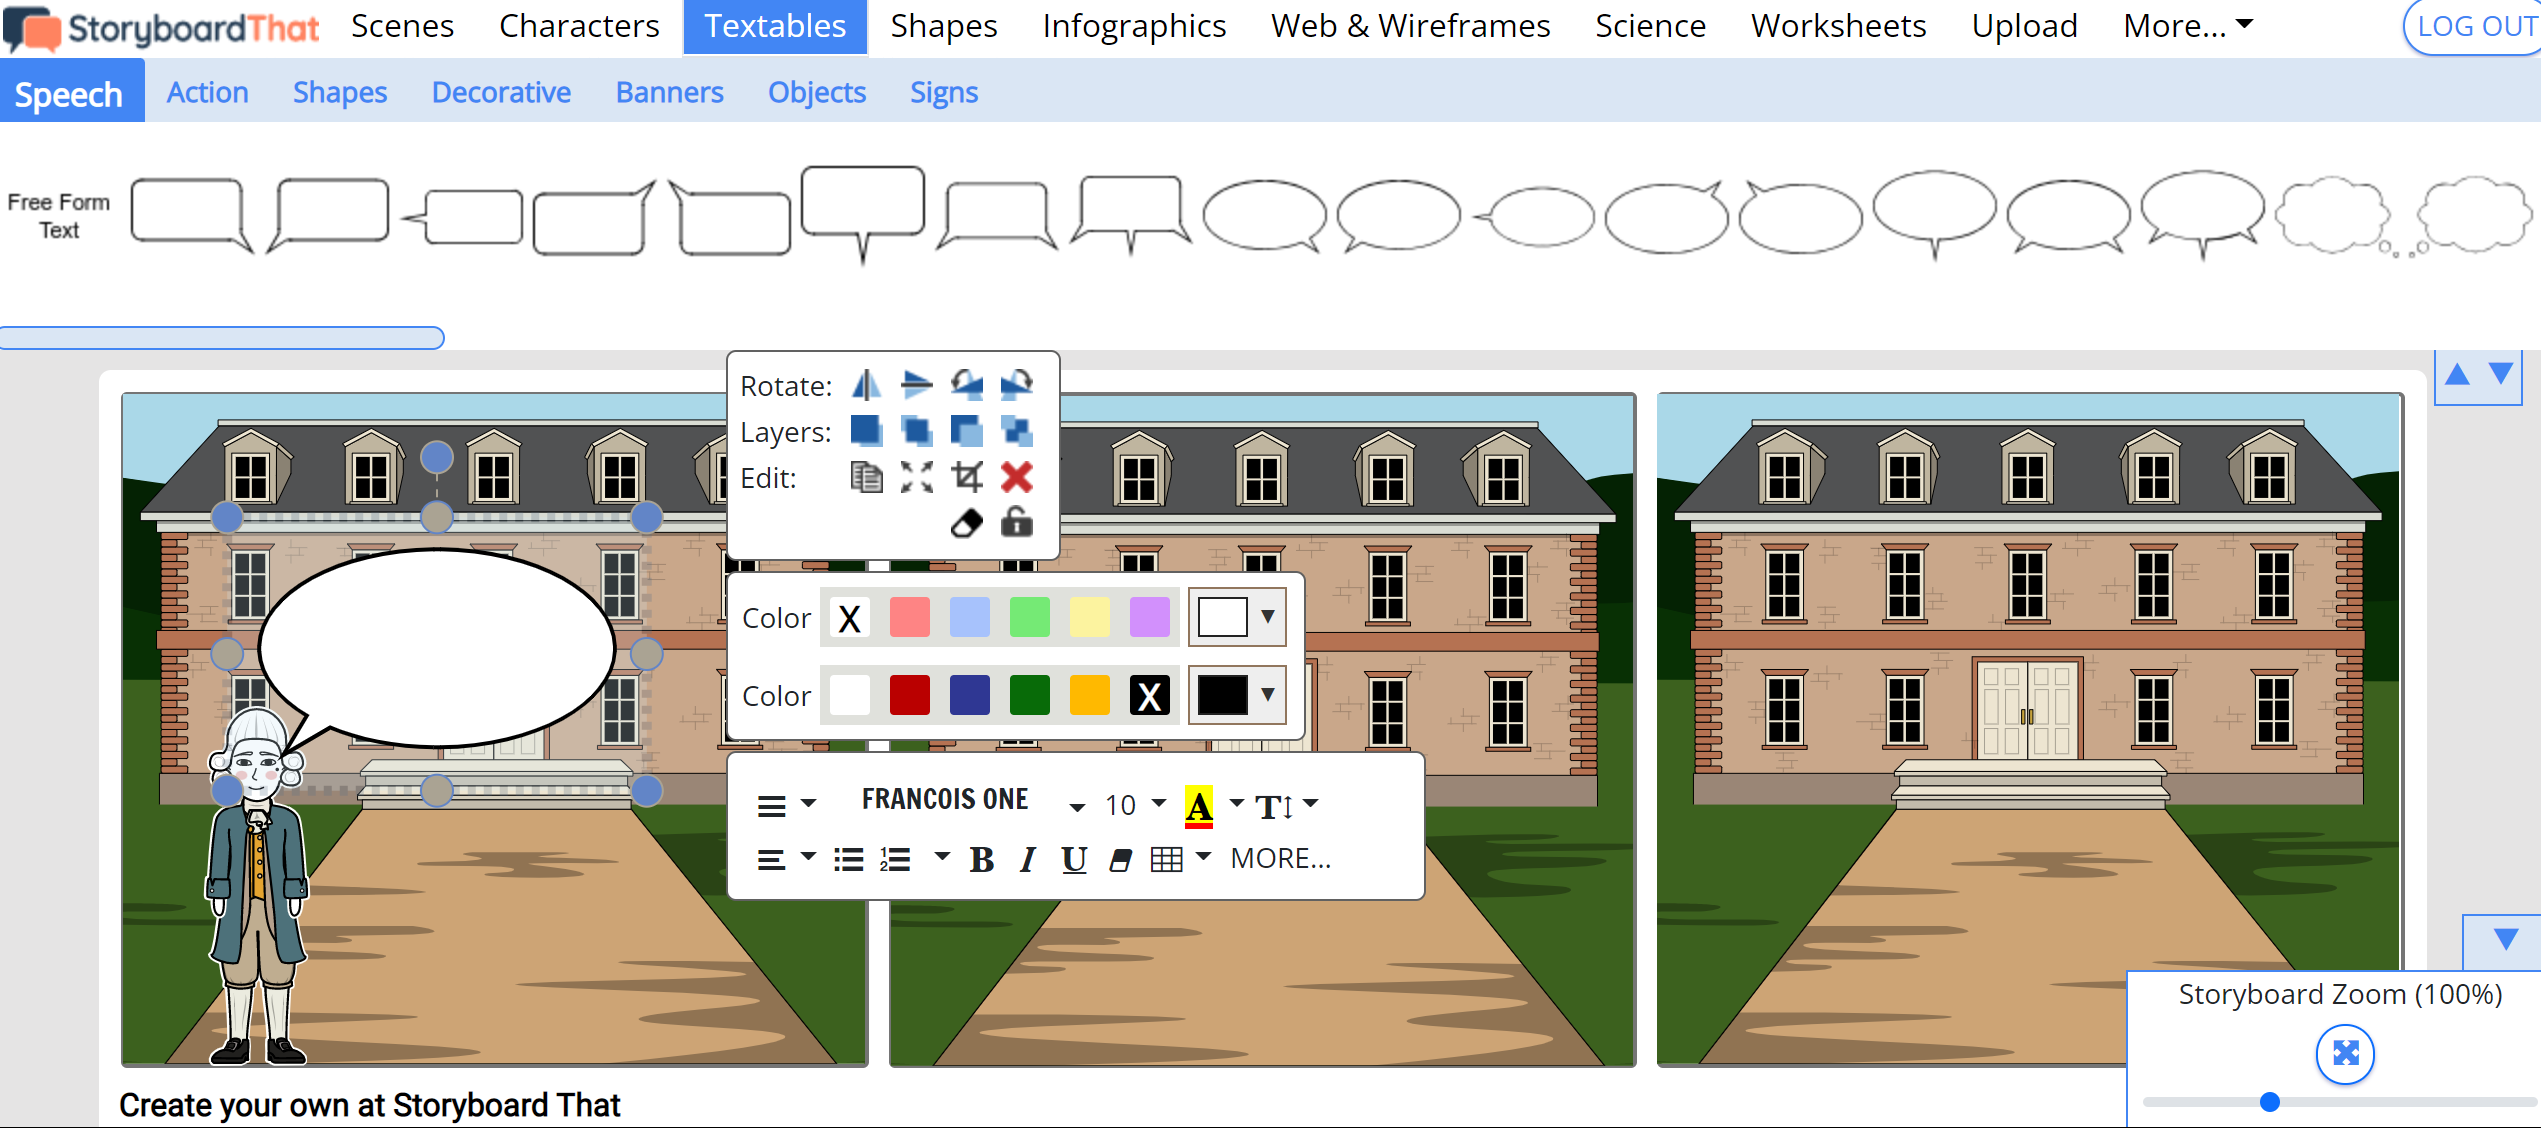
Task: Flip the speech bubble horizontally
Action: tap(866, 384)
